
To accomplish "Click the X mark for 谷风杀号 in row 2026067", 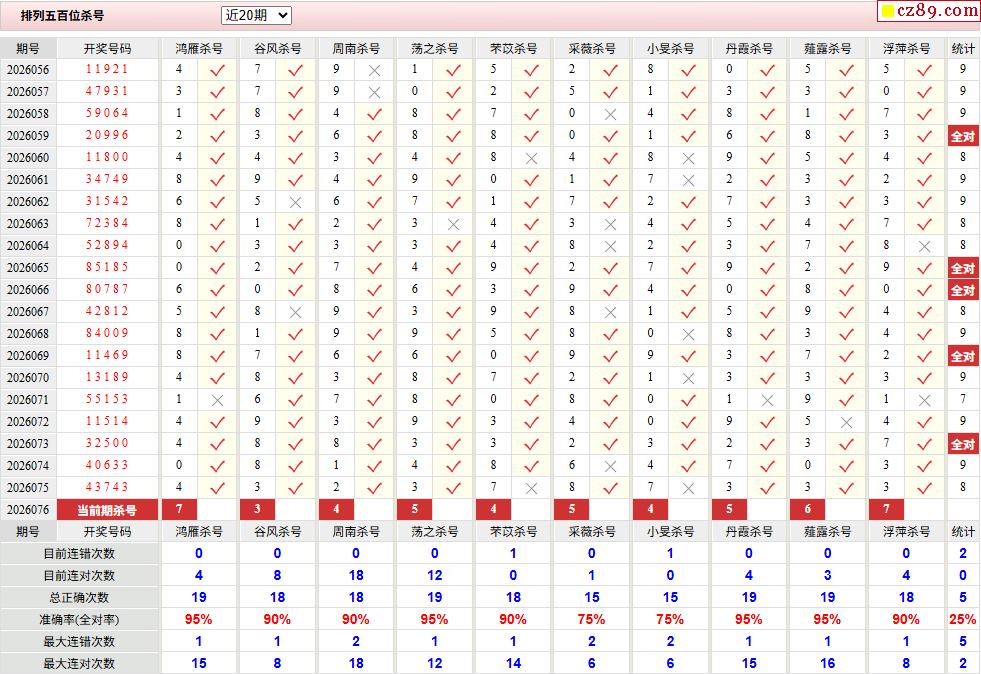I will [x=295, y=312].
